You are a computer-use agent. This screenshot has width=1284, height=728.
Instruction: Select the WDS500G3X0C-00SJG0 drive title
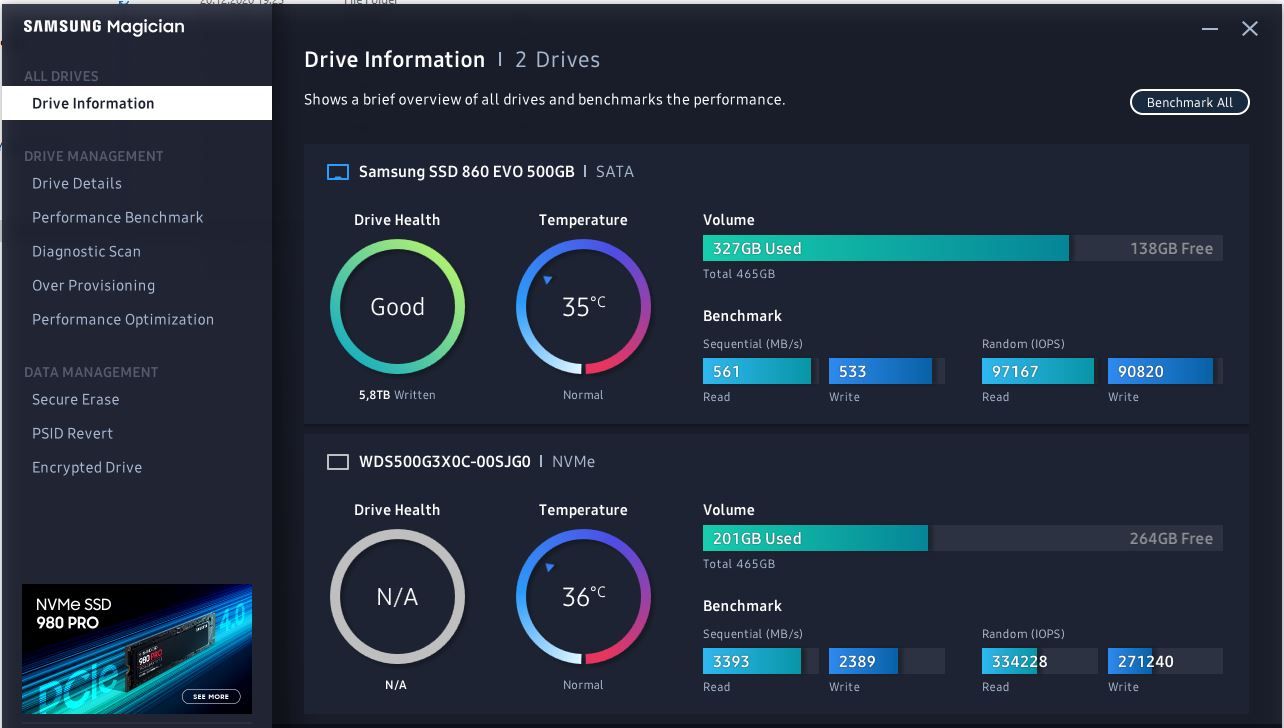click(445, 461)
